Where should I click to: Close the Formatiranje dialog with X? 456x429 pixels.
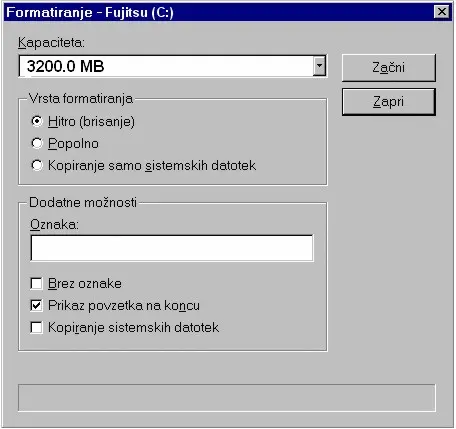(442, 12)
